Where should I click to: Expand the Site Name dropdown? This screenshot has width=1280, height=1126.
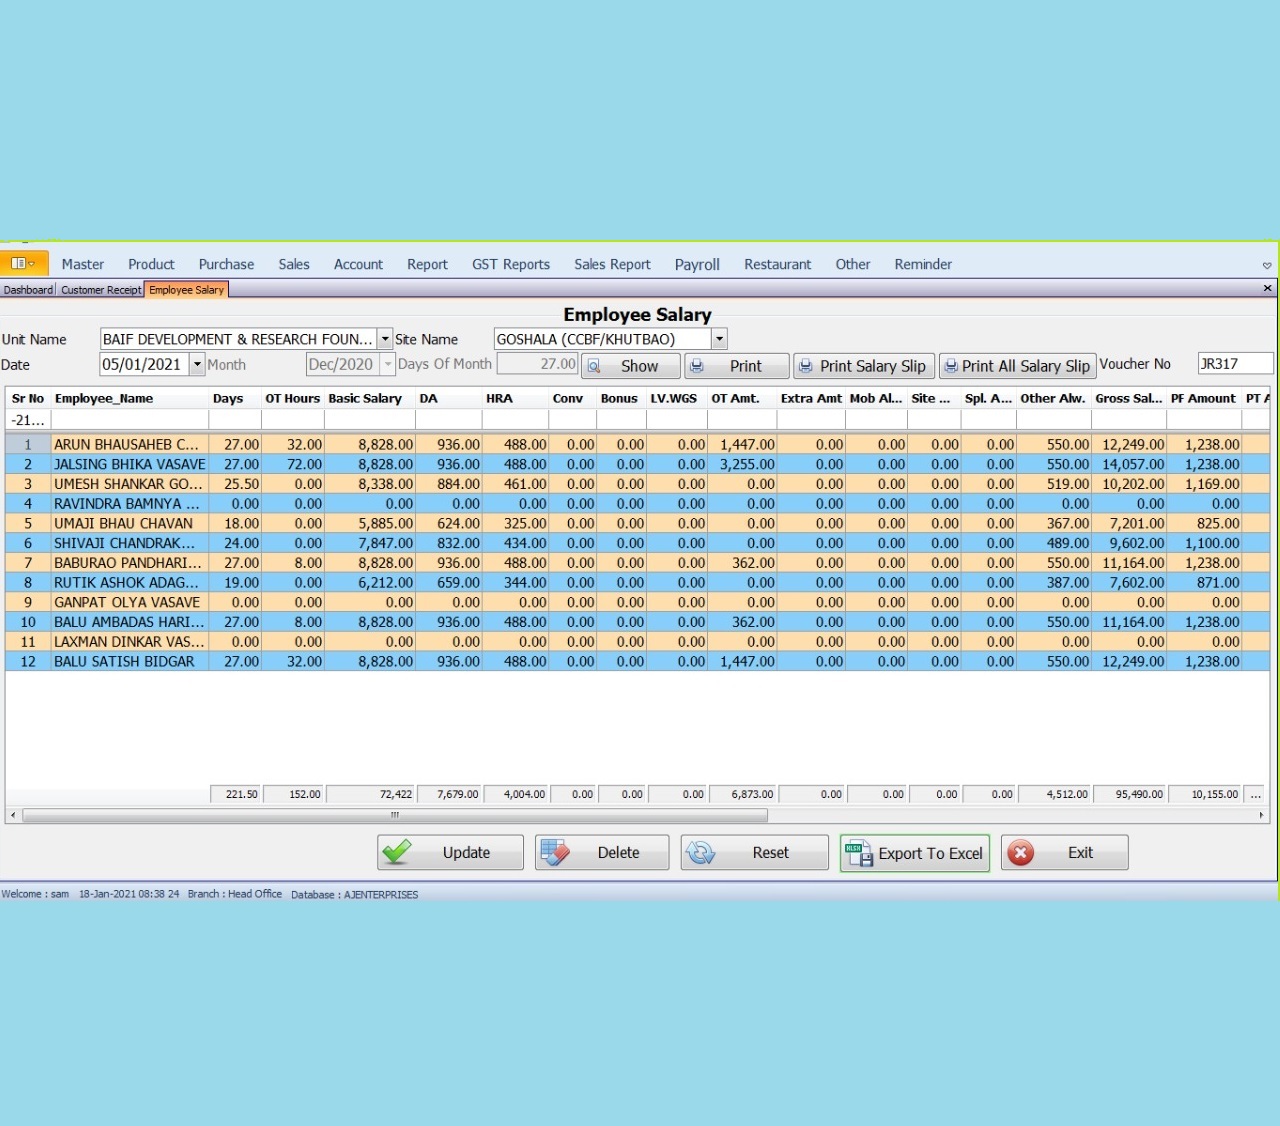pyautogui.click(x=719, y=339)
